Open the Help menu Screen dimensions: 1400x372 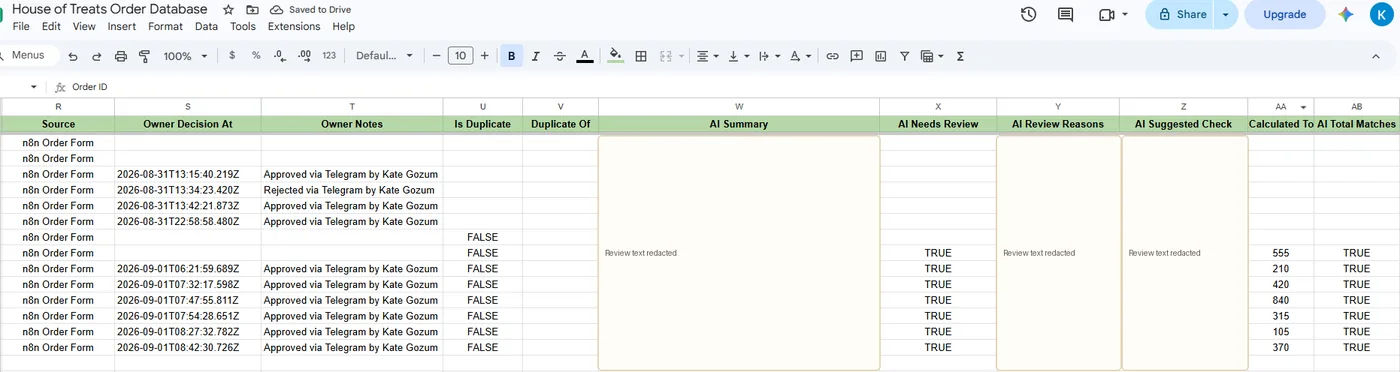[344, 27]
